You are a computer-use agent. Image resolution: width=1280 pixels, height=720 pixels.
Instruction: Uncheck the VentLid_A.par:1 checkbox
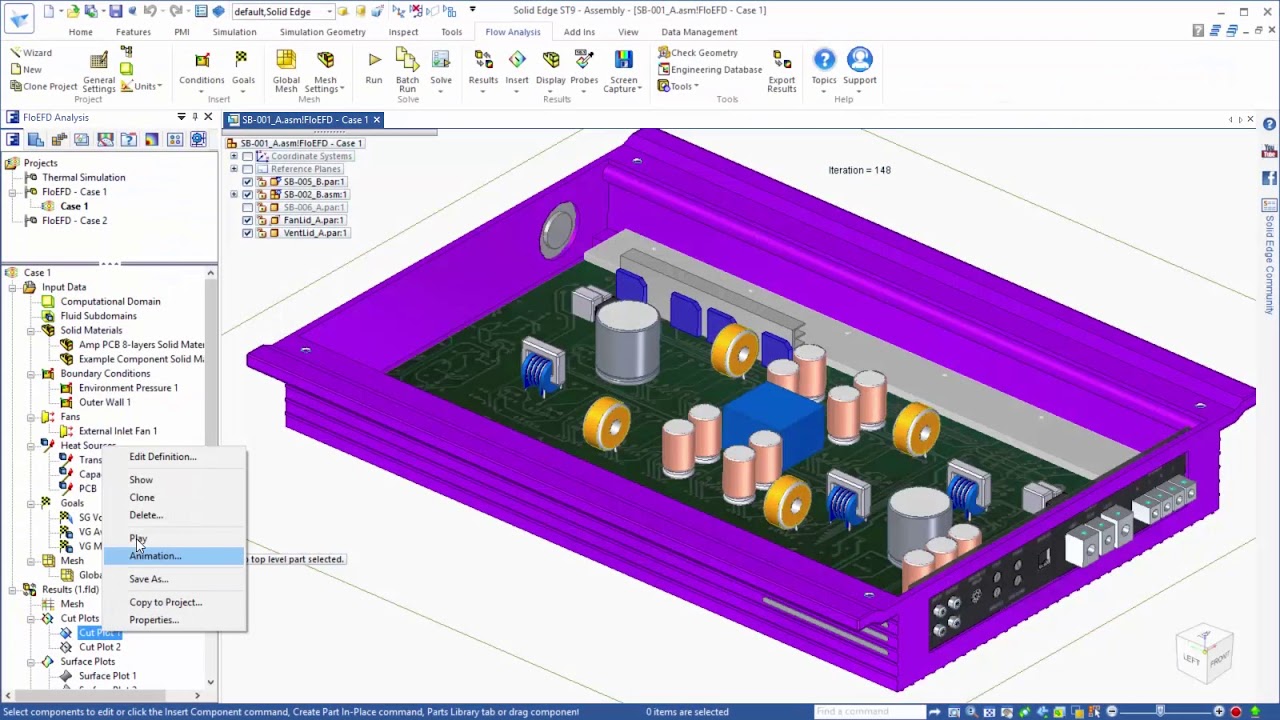(248, 233)
